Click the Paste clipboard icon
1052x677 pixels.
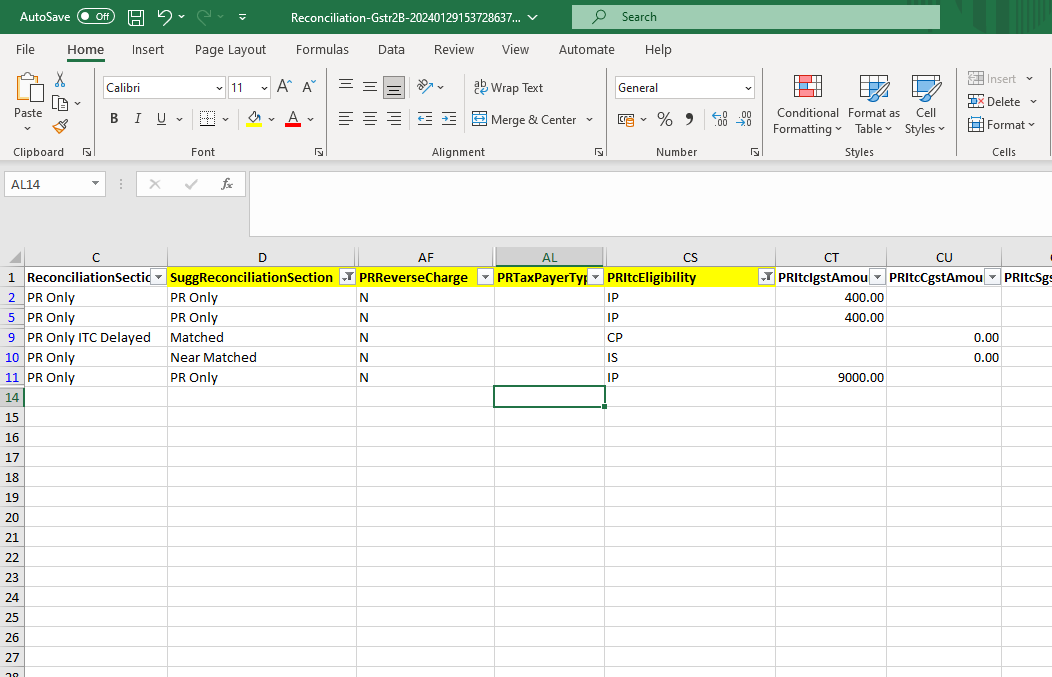click(x=28, y=88)
